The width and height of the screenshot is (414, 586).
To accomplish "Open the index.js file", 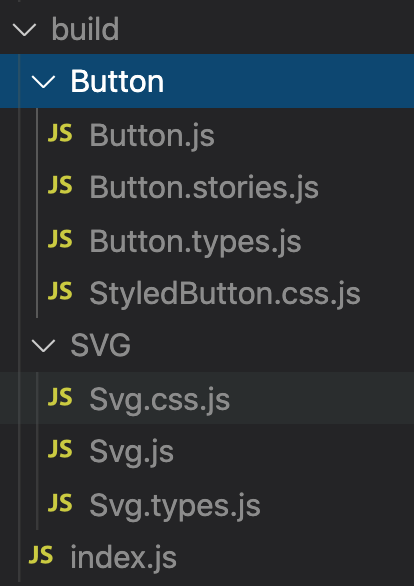I will [123, 558].
